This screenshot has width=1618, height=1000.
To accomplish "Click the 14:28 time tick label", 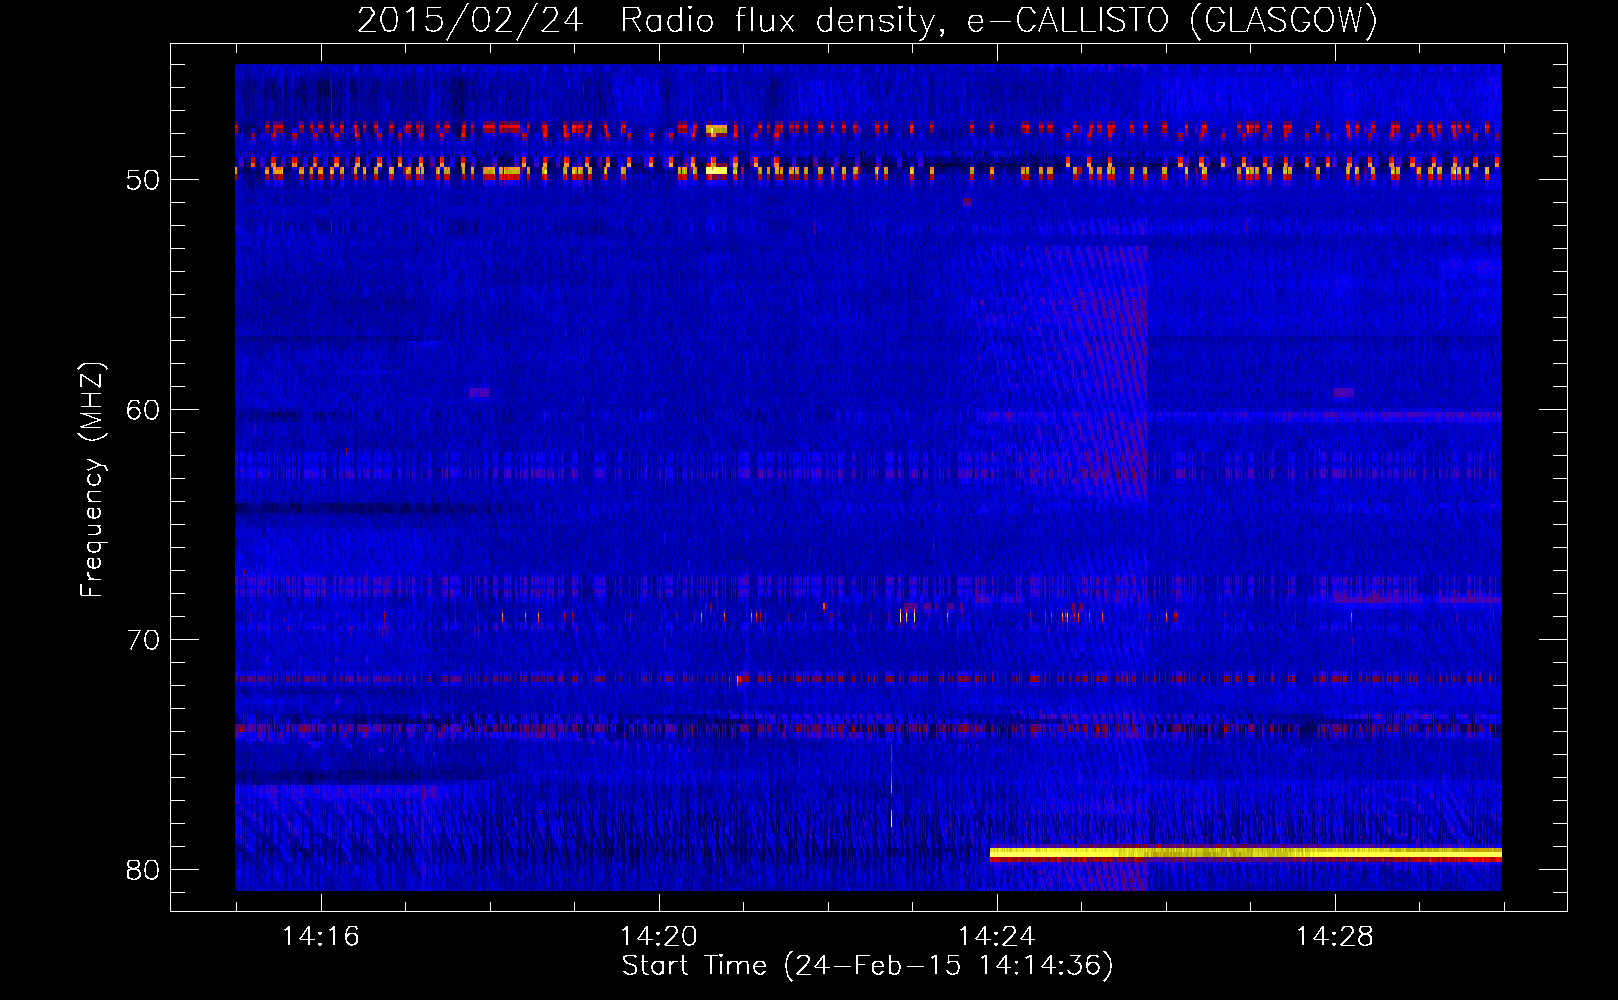I will click(x=1334, y=937).
